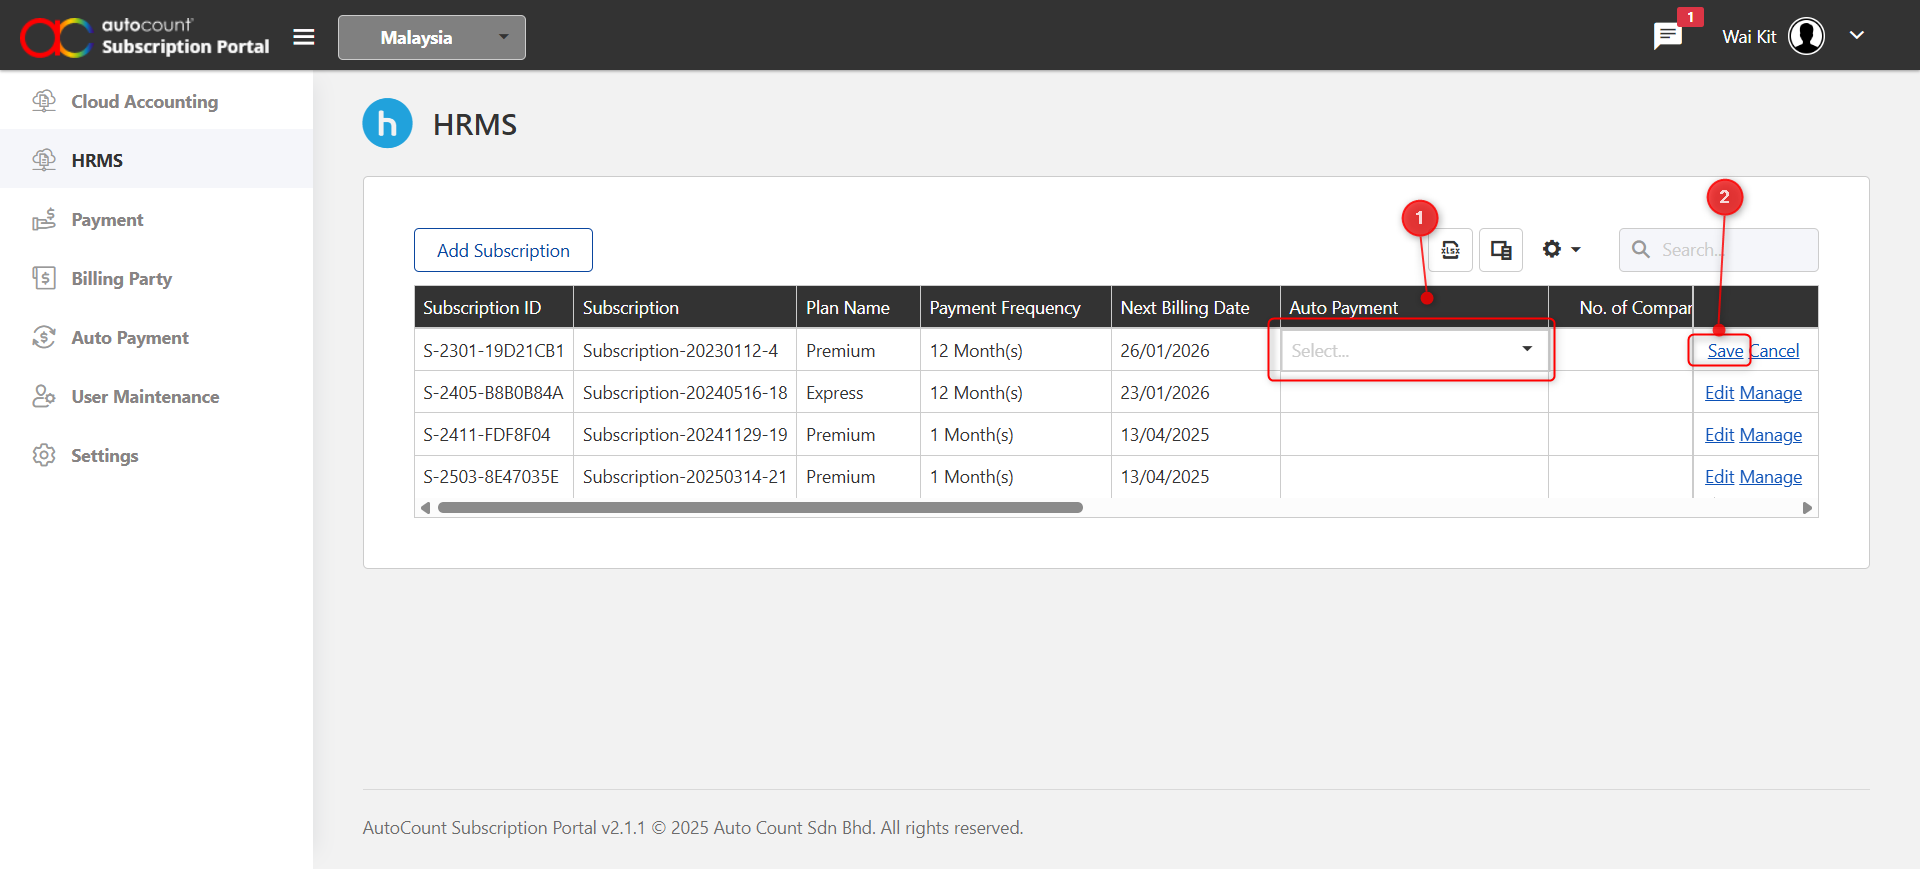Image resolution: width=1920 pixels, height=869 pixels.
Task: Click Save link in first row
Action: (x=1725, y=351)
